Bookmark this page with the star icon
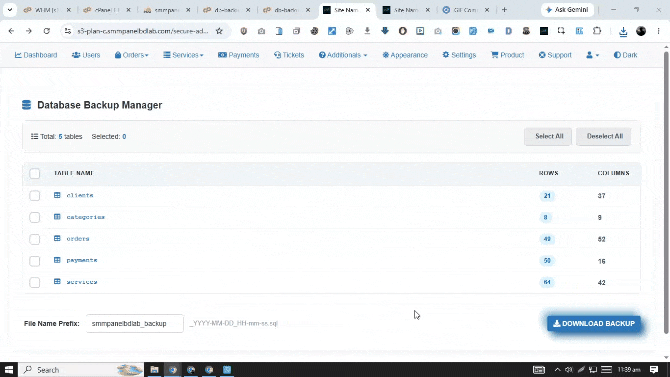The image size is (670, 377). coord(219,31)
